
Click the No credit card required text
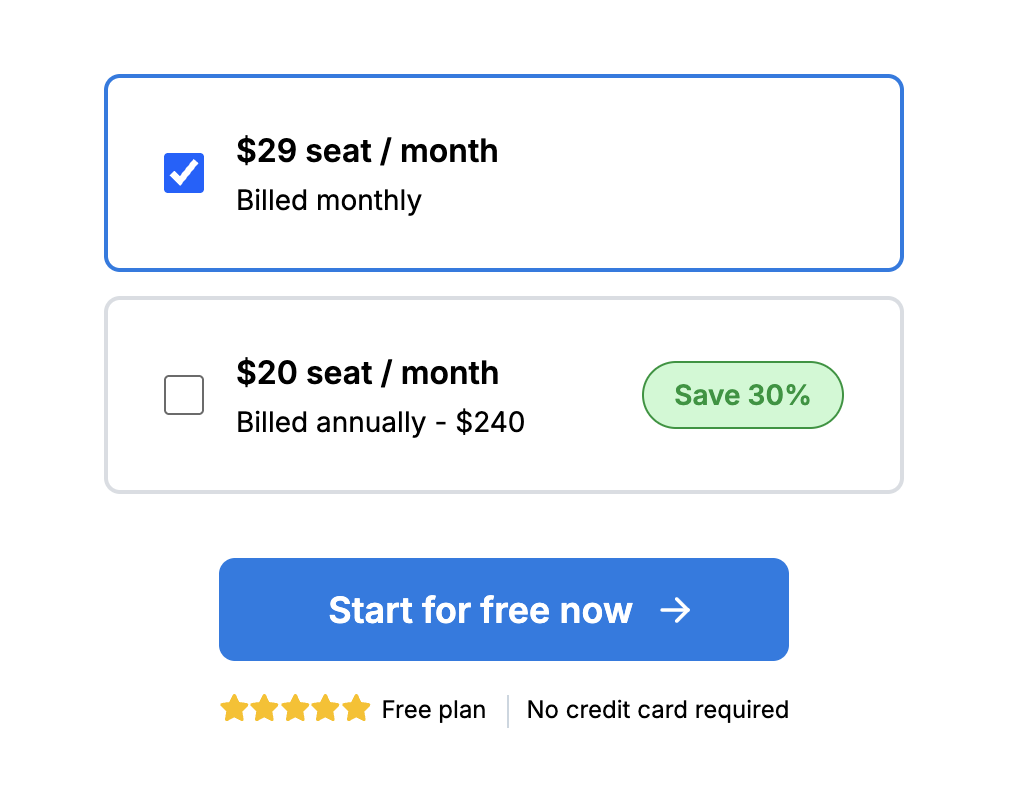(x=657, y=709)
